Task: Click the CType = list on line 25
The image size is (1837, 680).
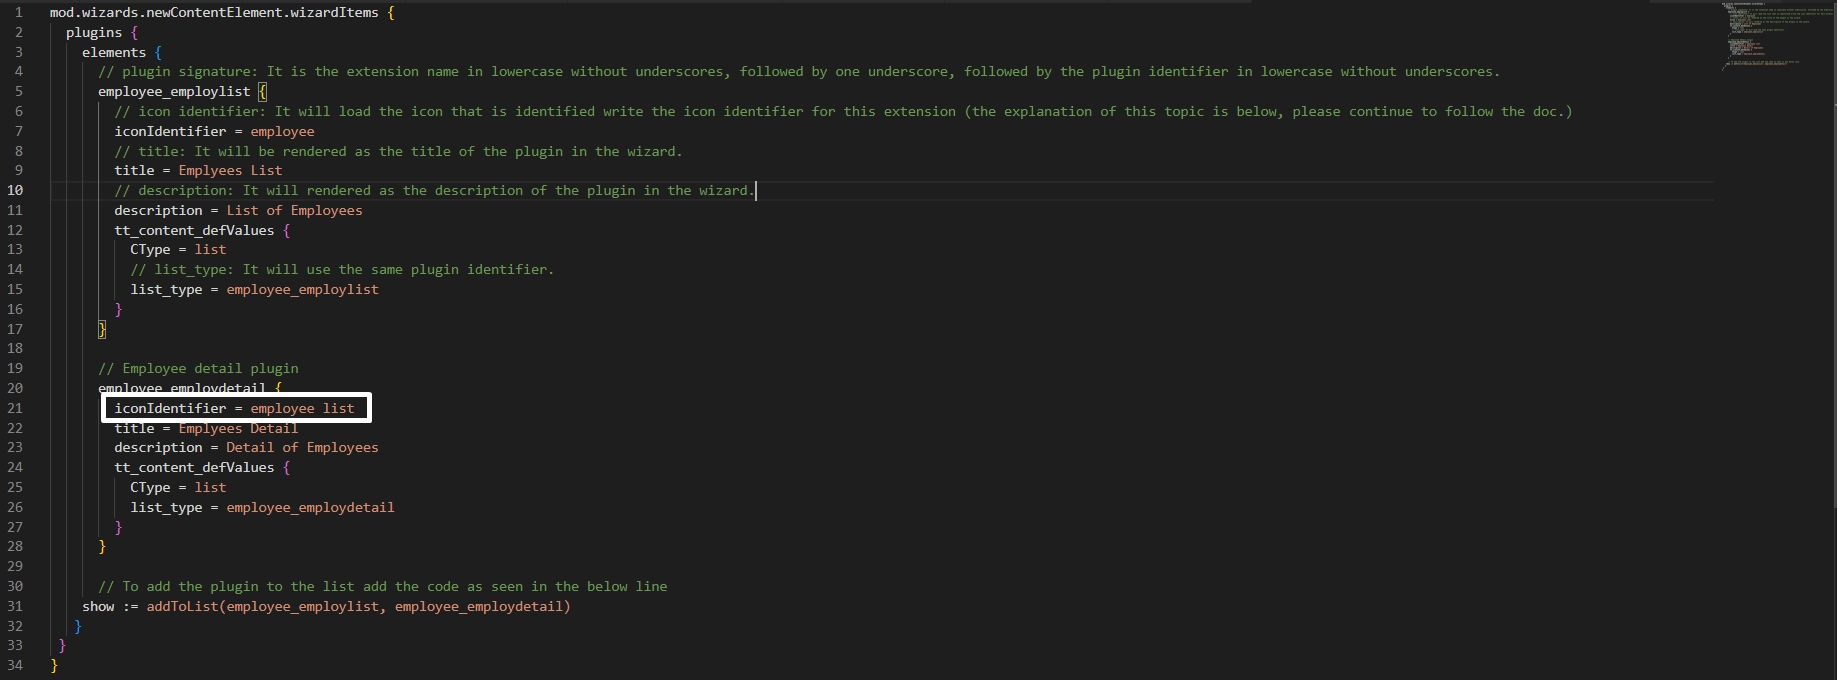Action: pos(178,487)
